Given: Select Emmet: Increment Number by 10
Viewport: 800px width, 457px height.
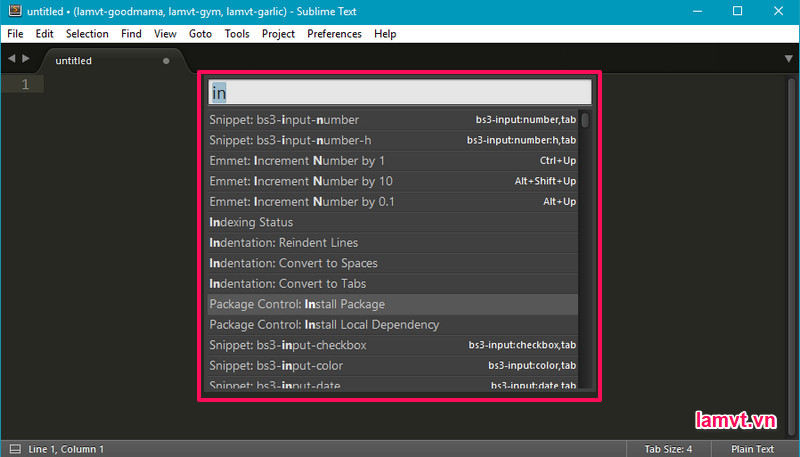Looking at the screenshot, I should click(392, 181).
